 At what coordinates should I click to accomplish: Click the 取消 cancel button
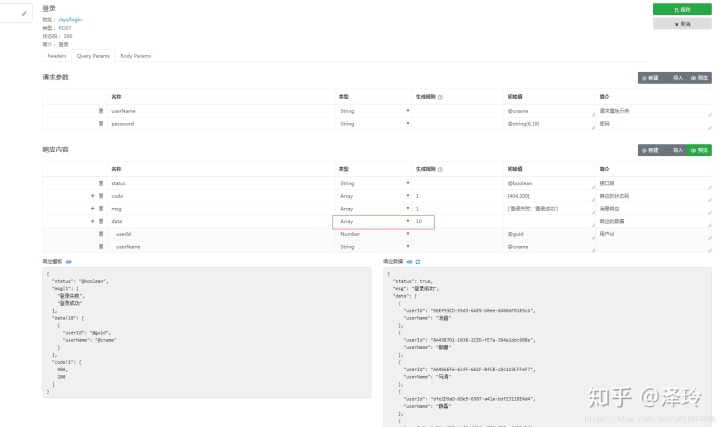(682, 24)
